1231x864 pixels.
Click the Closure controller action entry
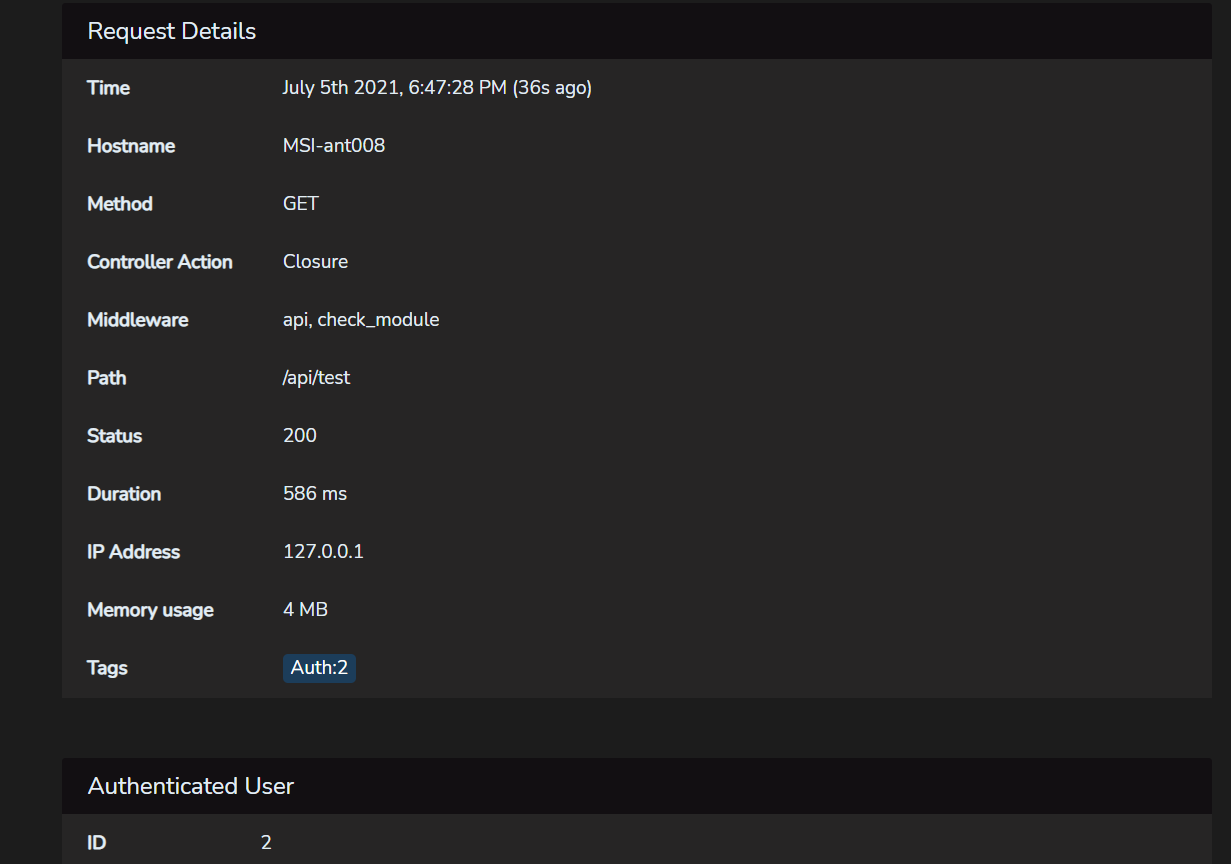tap(315, 261)
